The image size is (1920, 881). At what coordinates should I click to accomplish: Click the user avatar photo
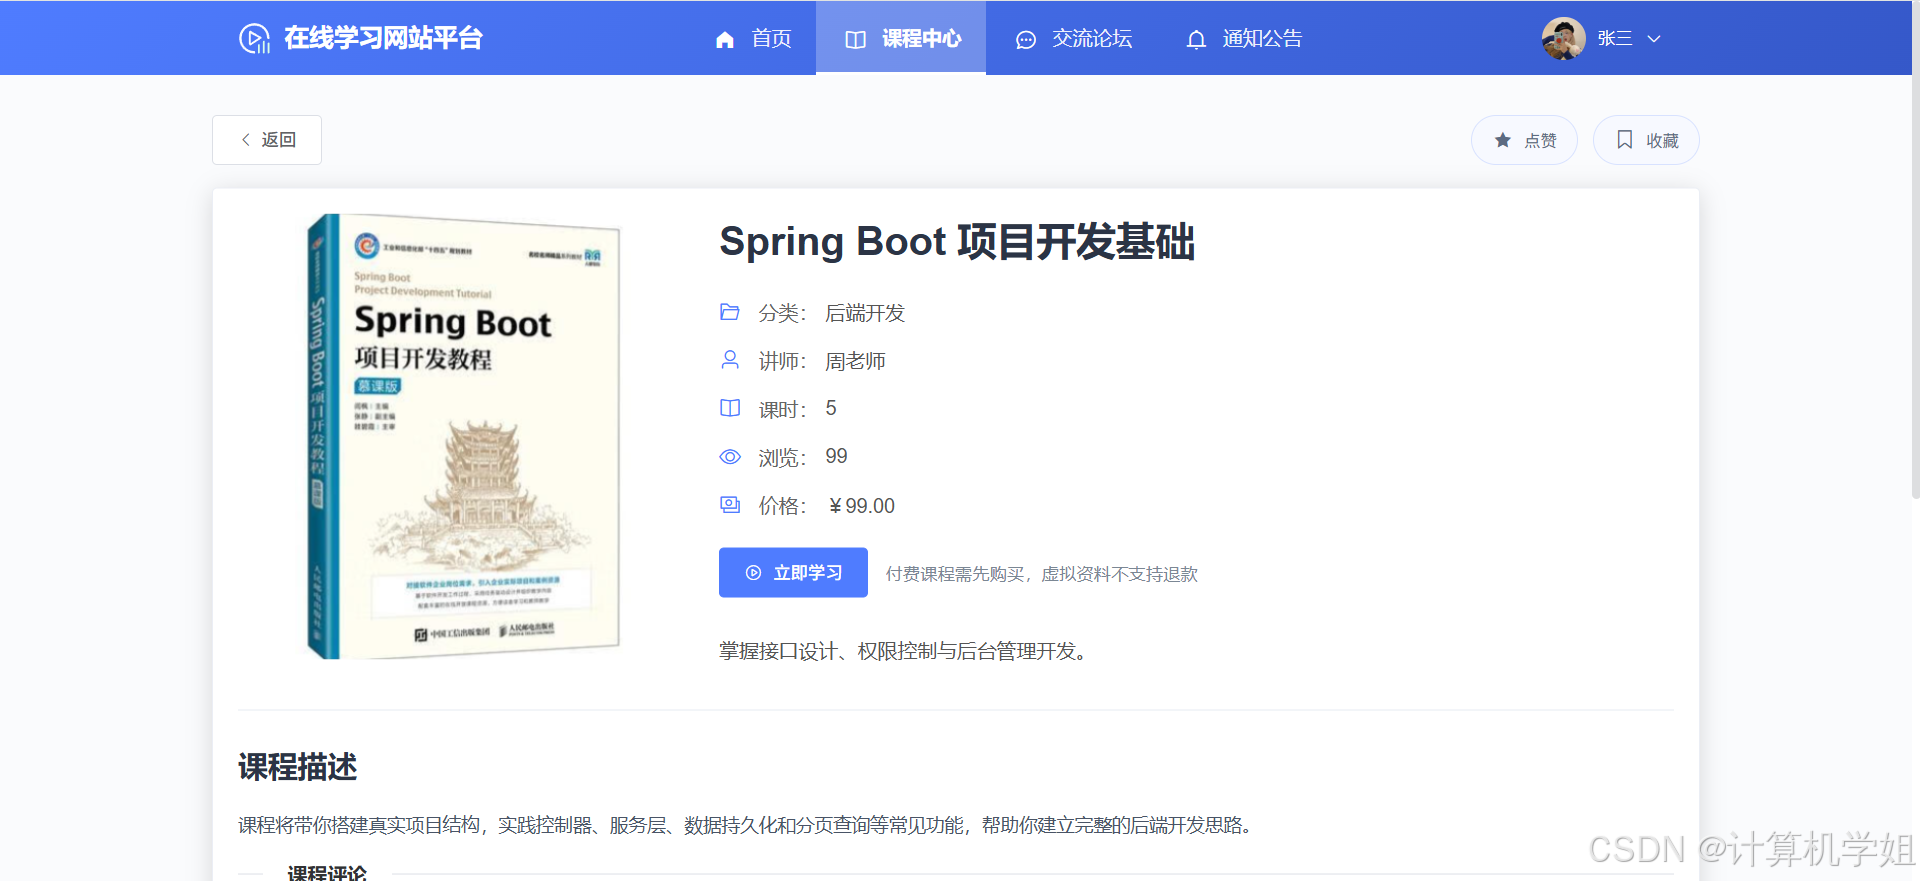coord(1563,38)
